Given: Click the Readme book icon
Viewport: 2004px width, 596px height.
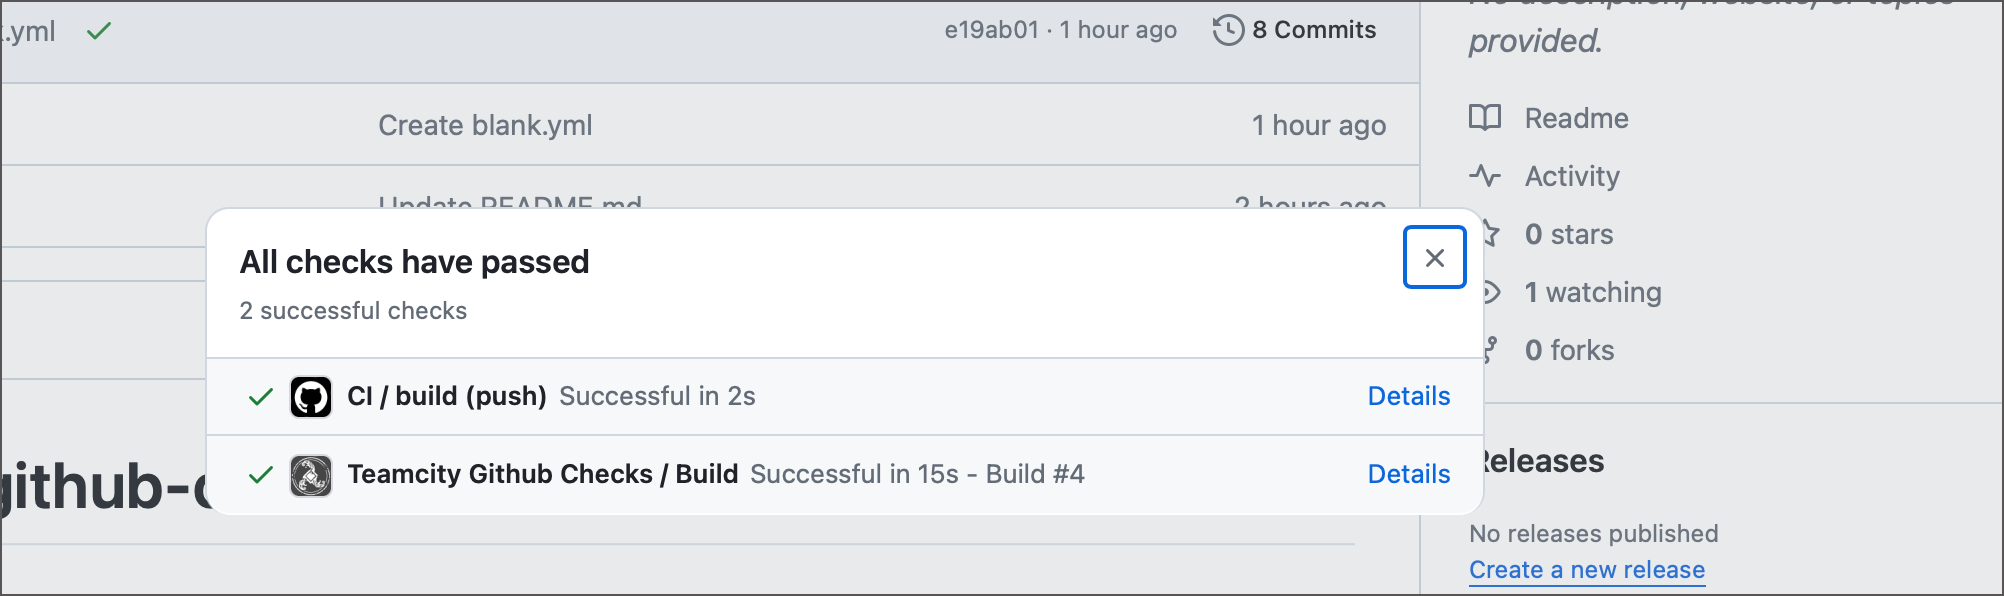Looking at the screenshot, I should 1487,118.
